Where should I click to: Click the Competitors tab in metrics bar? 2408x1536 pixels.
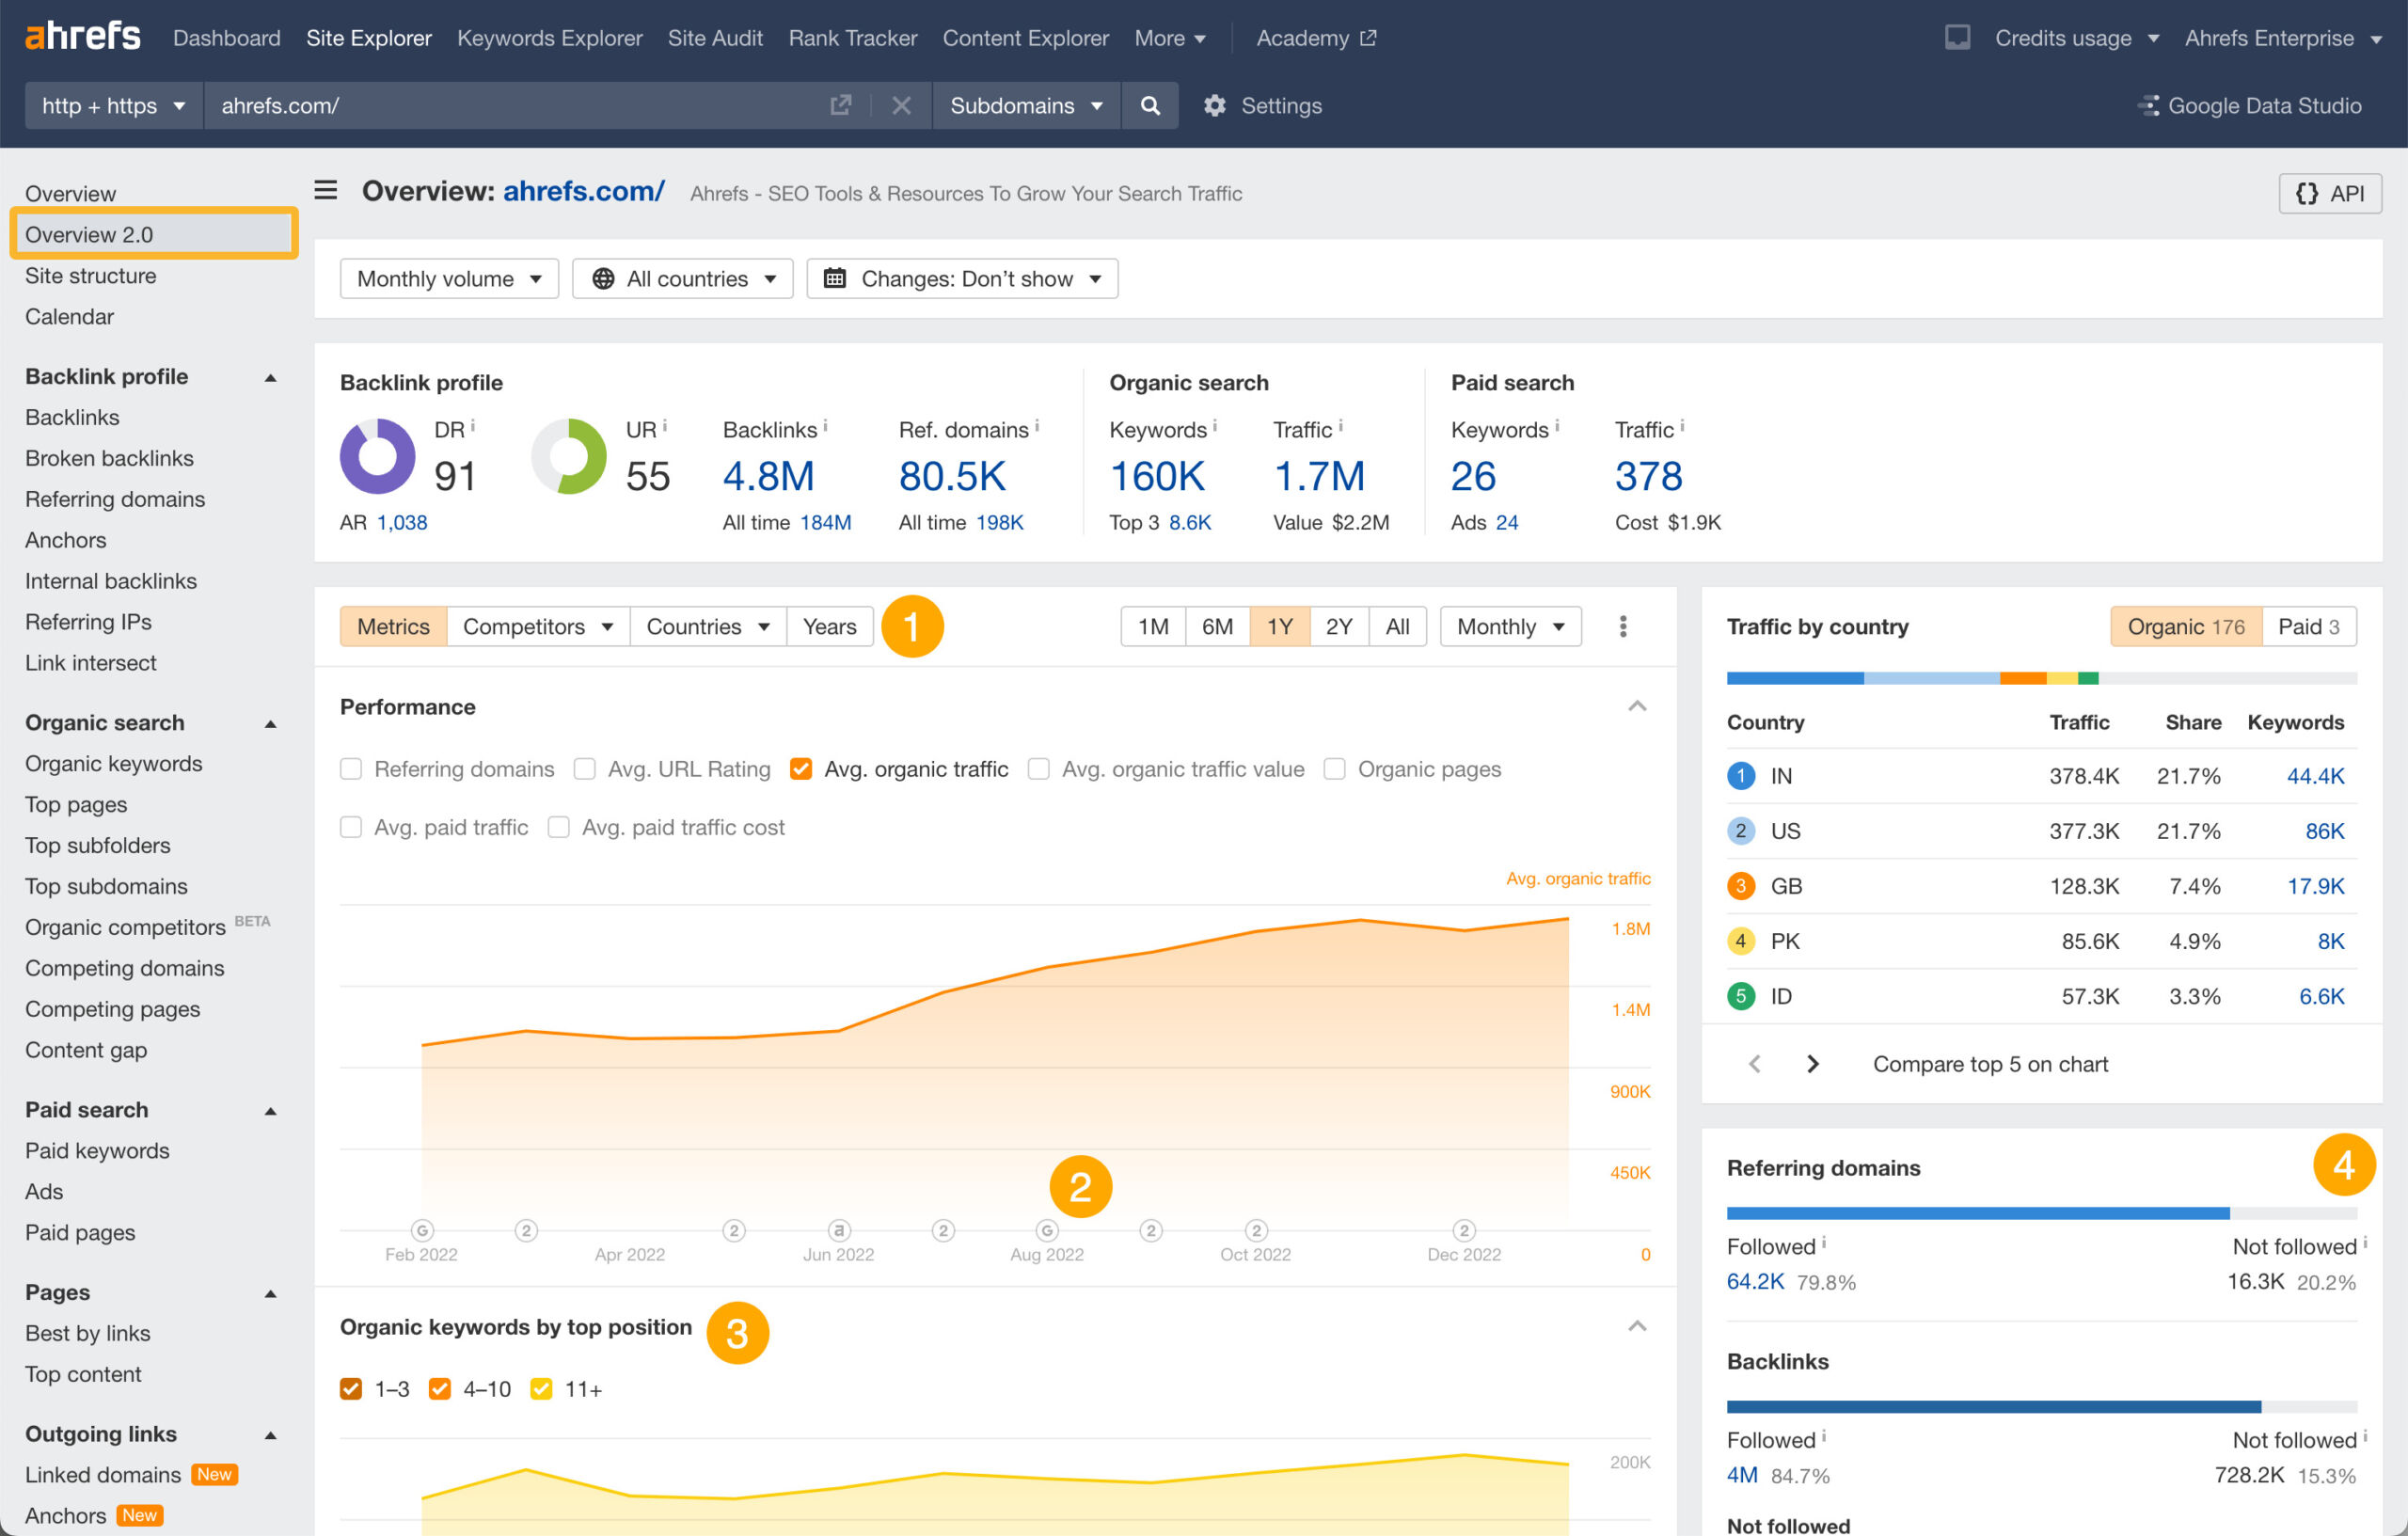(x=531, y=625)
